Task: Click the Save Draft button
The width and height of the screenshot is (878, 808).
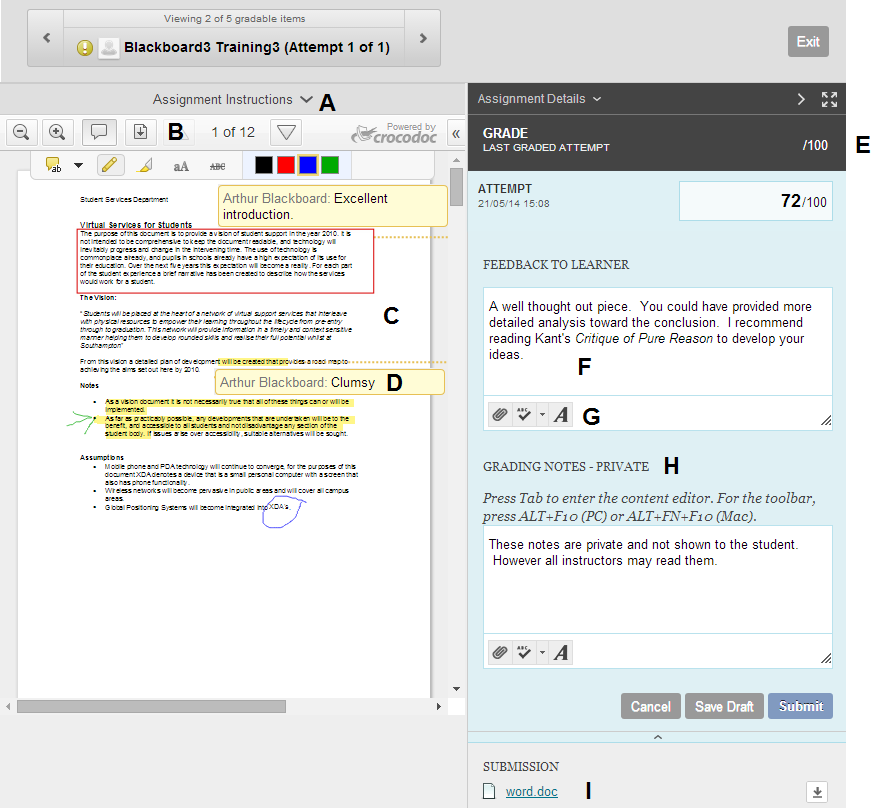Action: (724, 706)
